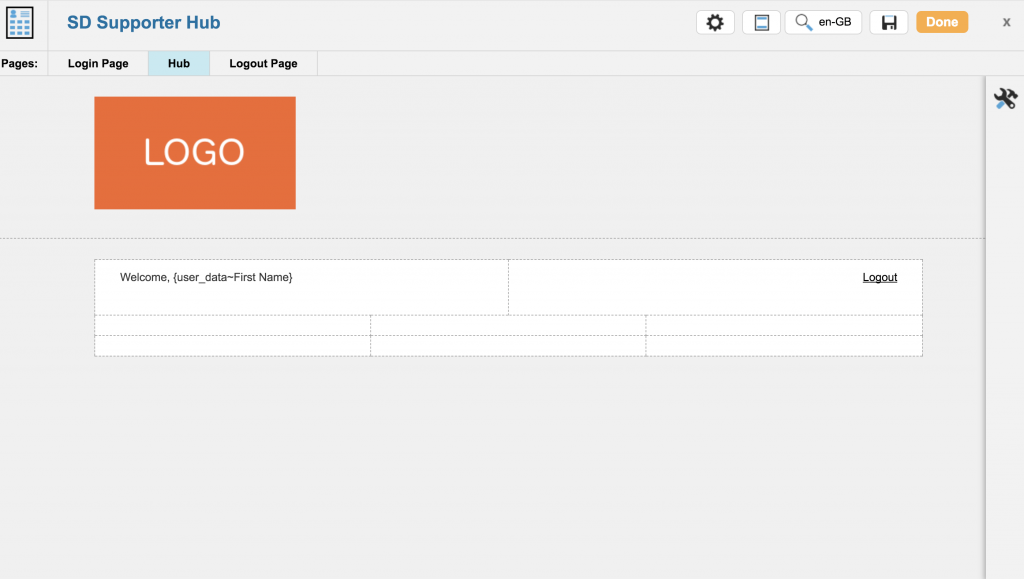Select the Hub page tab

(179, 63)
